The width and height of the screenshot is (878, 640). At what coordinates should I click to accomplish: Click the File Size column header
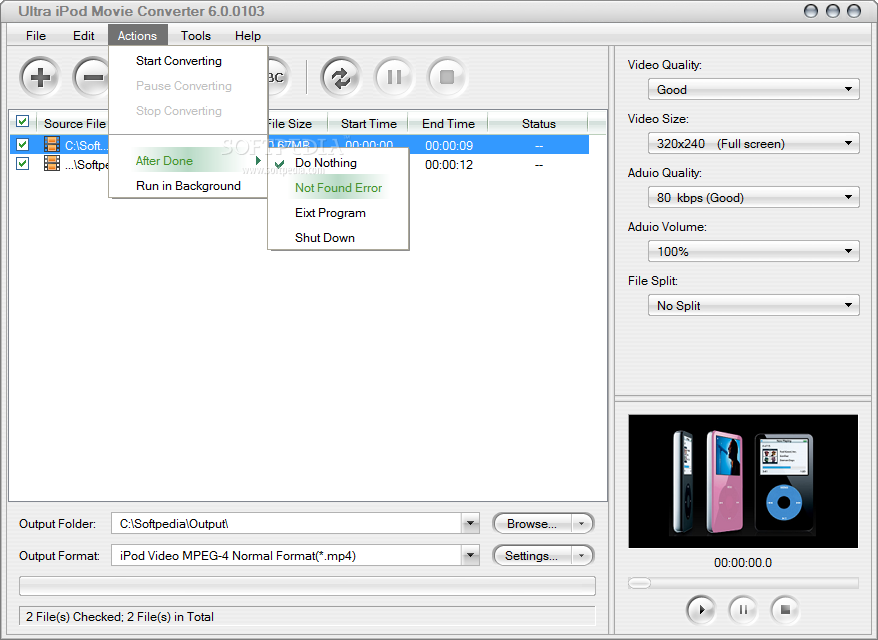pyautogui.click(x=297, y=124)
